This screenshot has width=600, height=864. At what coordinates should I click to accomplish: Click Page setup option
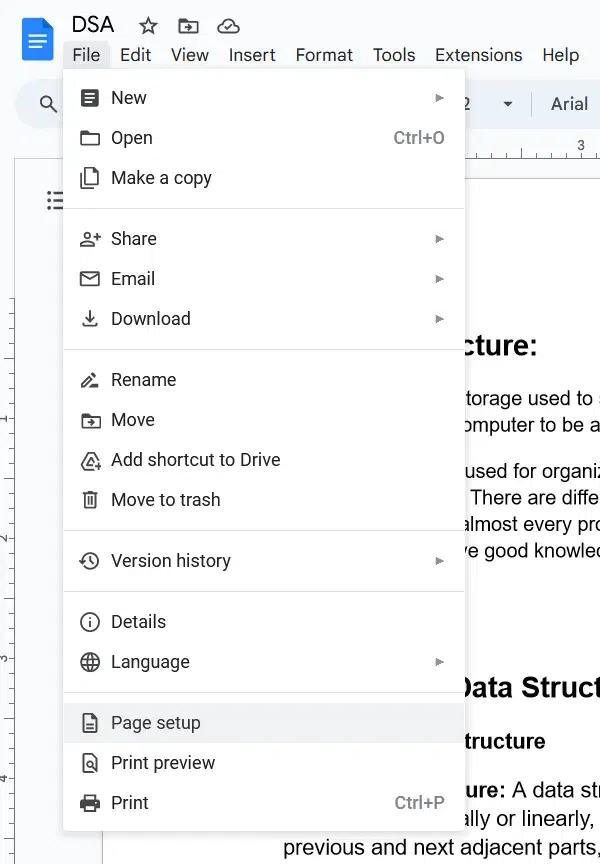[x=156, y=723]
